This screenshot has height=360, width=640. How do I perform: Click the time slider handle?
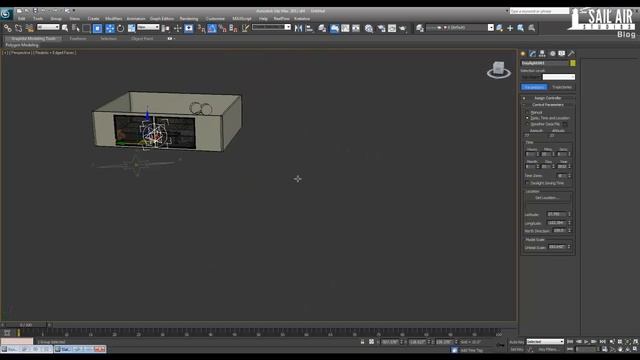click(25, 325)
